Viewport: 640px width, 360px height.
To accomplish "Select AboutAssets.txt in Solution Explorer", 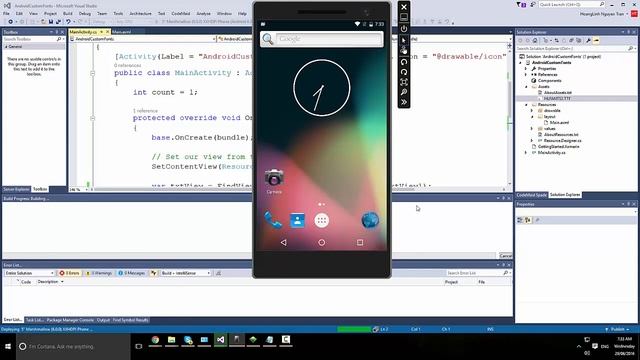I will [x=558, y=93].
